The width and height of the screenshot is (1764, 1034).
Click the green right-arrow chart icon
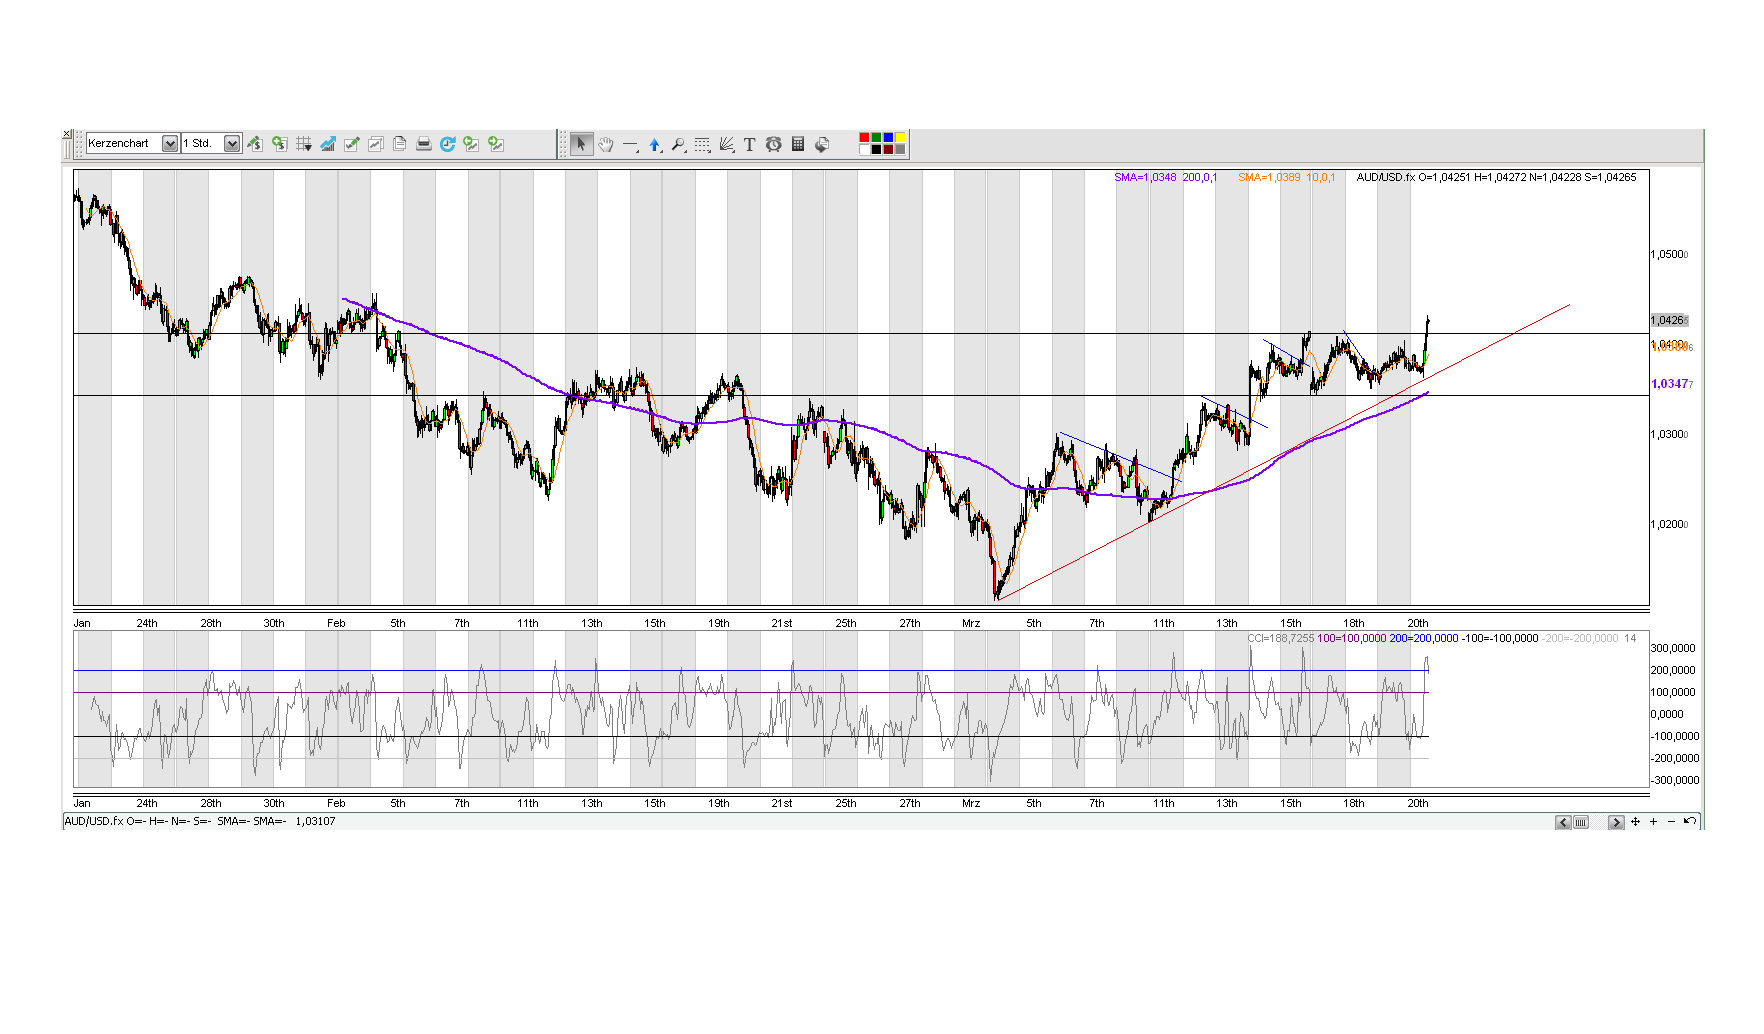click(495, 144)
